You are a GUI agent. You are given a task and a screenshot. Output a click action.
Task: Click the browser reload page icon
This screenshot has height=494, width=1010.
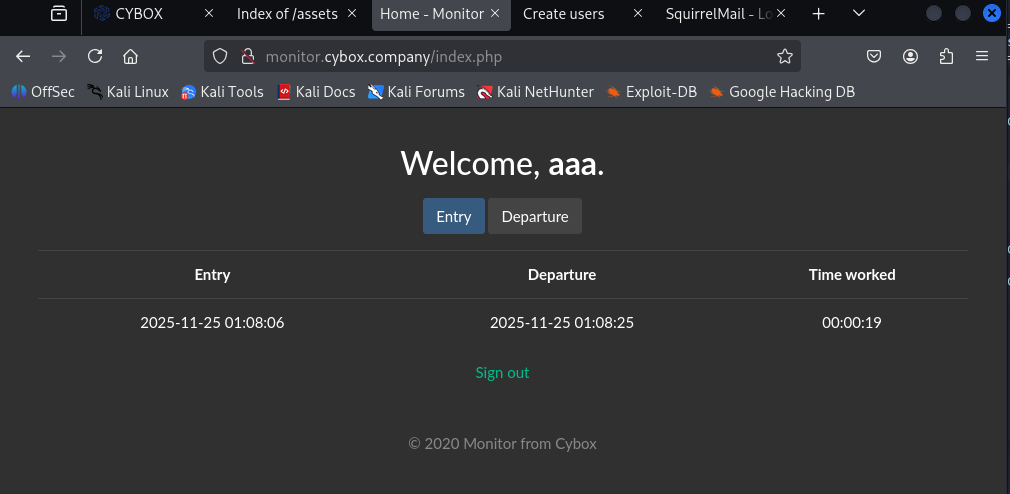point(95,57)
